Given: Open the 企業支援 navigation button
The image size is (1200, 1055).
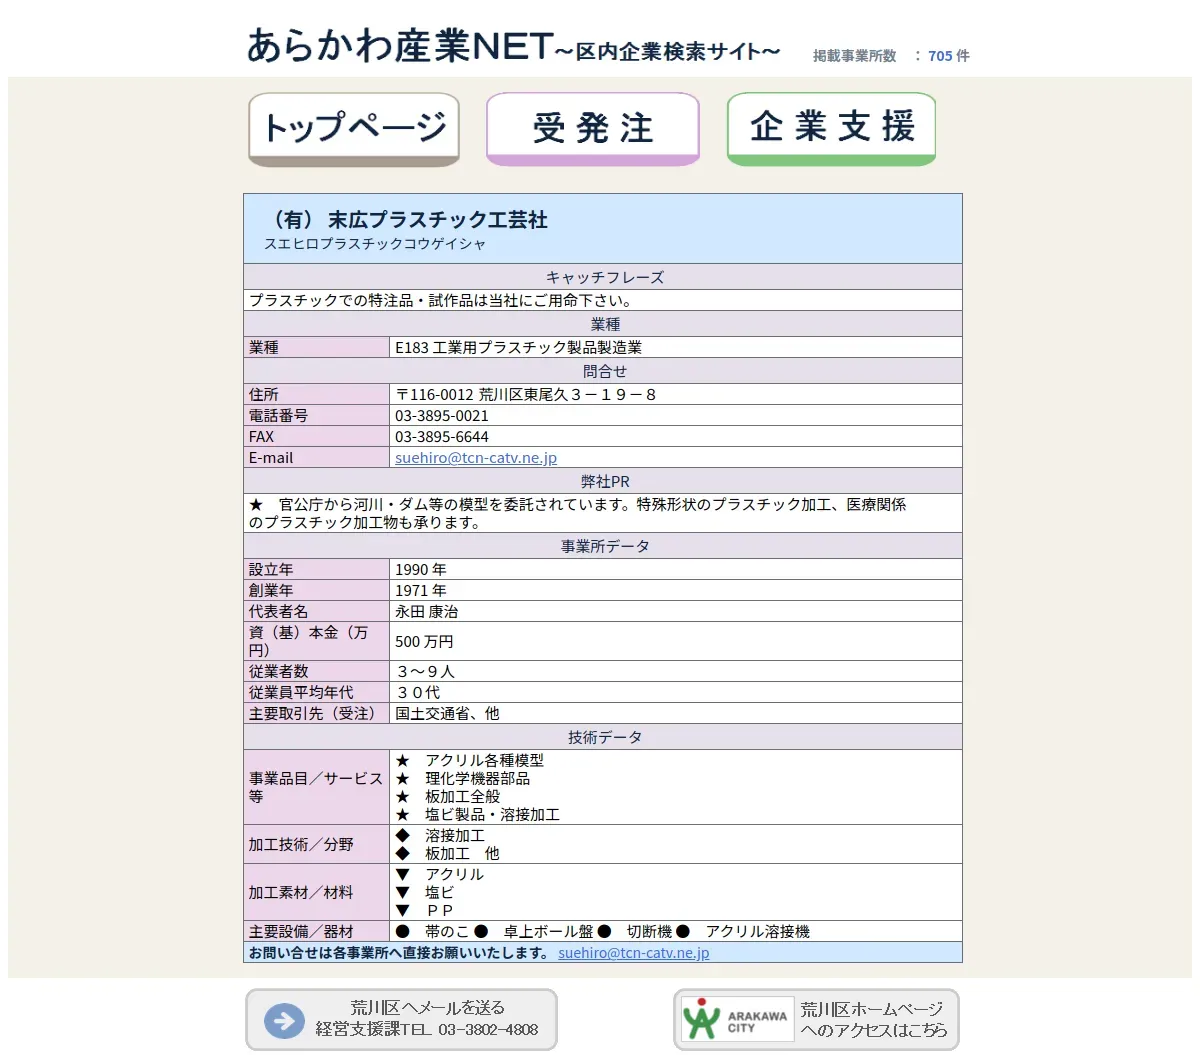Looking at the screenshot, I should pos(831,129).
